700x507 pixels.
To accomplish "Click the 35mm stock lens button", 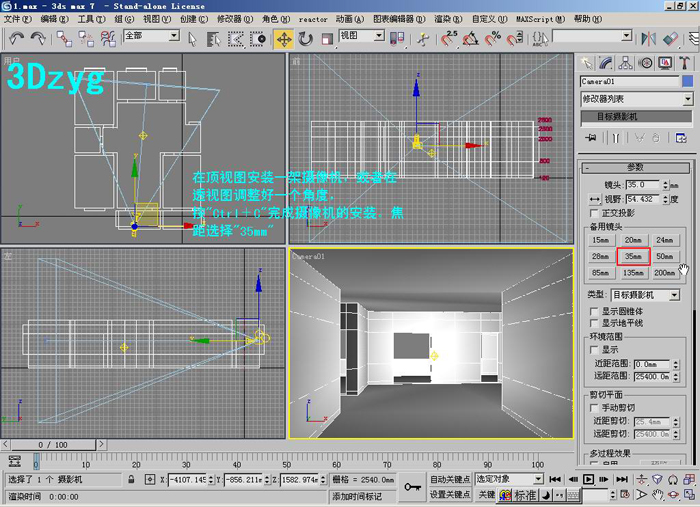I will point(633,256).
